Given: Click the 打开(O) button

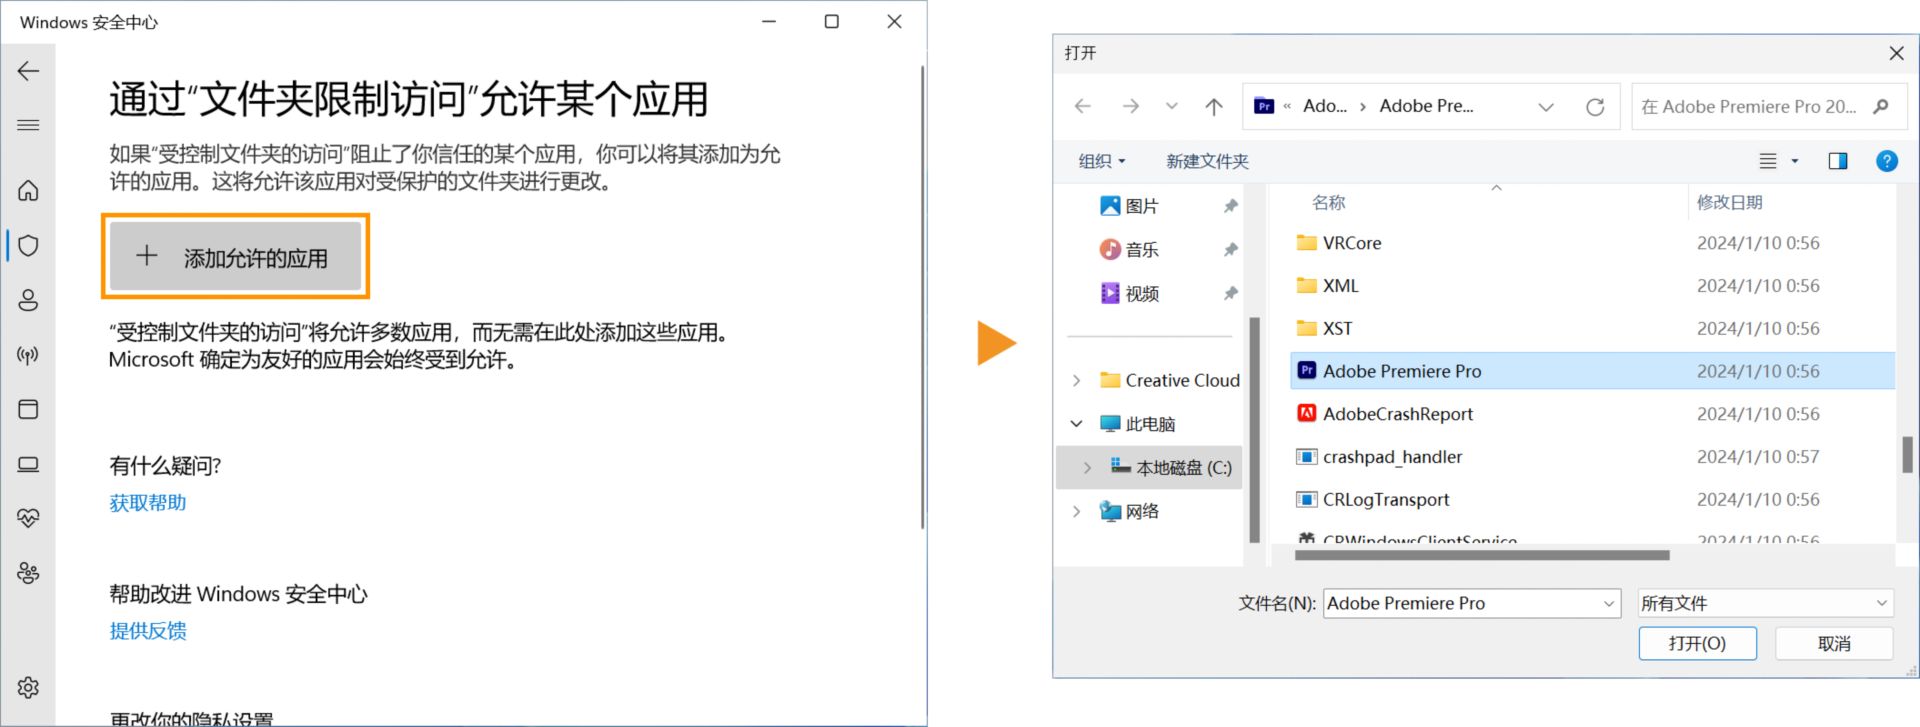Looking at the screenshot, I should click(x=1697, y=643).
